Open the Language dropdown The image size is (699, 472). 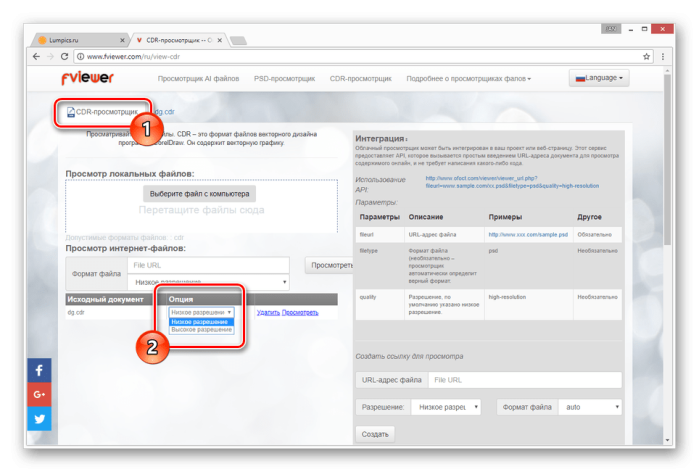pyautogui.click(x=599, y=78)
